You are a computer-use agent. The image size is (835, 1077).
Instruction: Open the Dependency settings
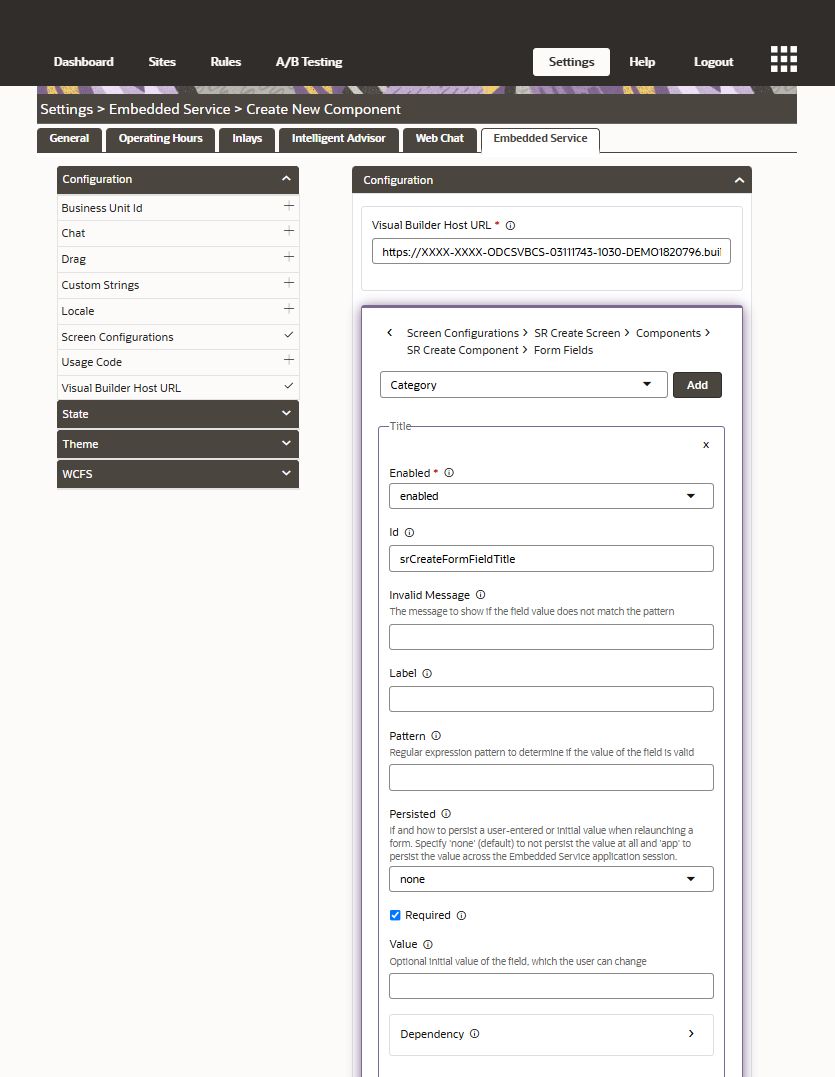(551, 1035)
